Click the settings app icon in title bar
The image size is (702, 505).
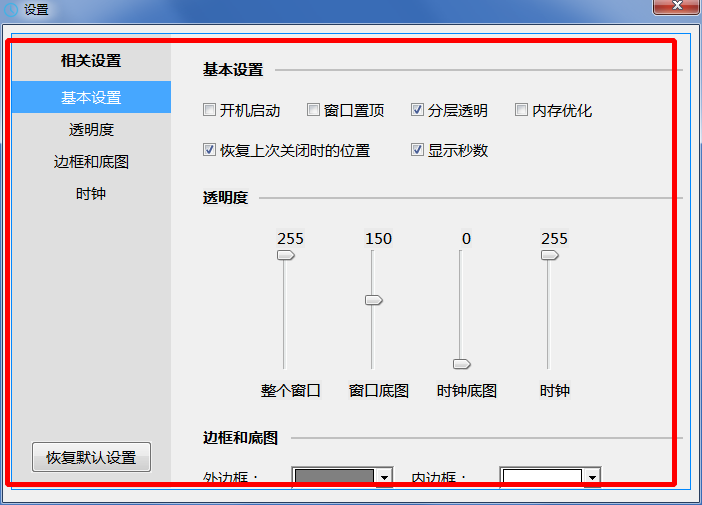pyautogui.click(x=11, y=9)
